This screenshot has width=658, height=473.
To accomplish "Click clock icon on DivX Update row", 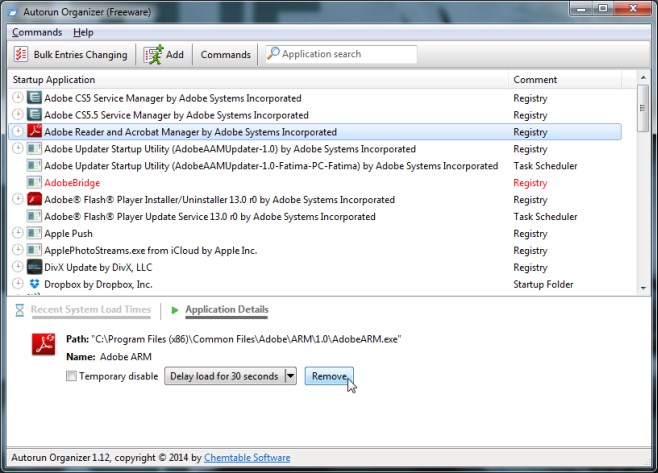I will [x=17, y=267].
